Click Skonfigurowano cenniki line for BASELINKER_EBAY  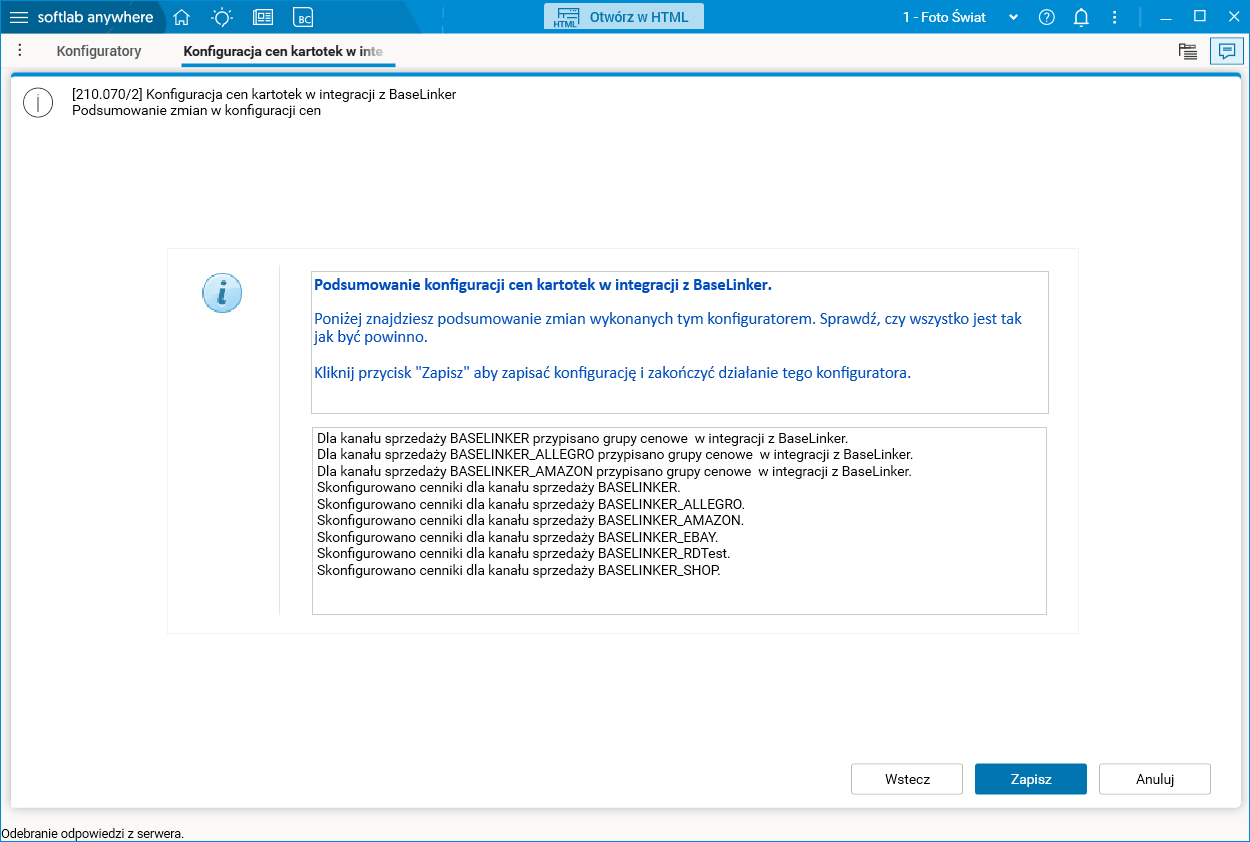pyautogui.click(x=517, y=537)
